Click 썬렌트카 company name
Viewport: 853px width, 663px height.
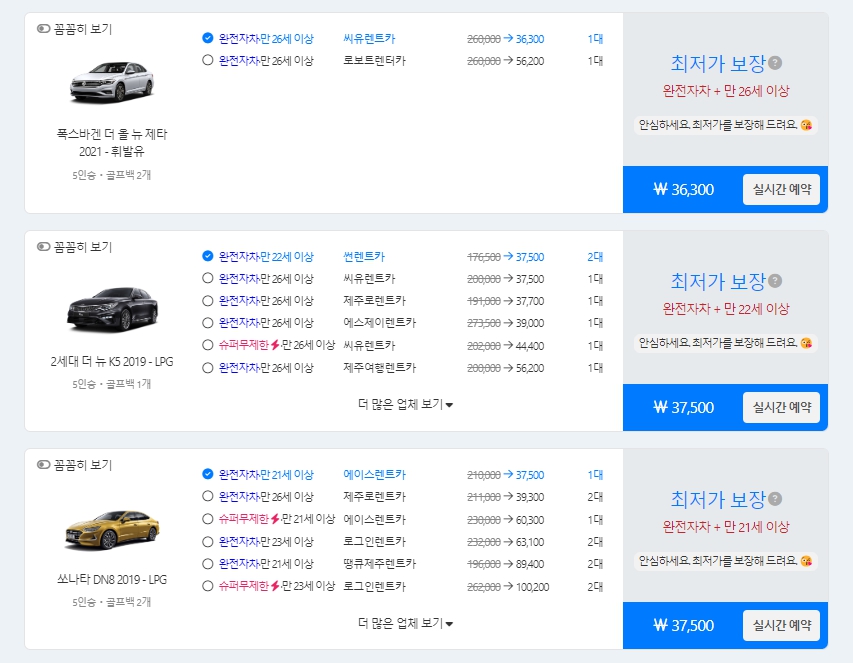[363, 256]
